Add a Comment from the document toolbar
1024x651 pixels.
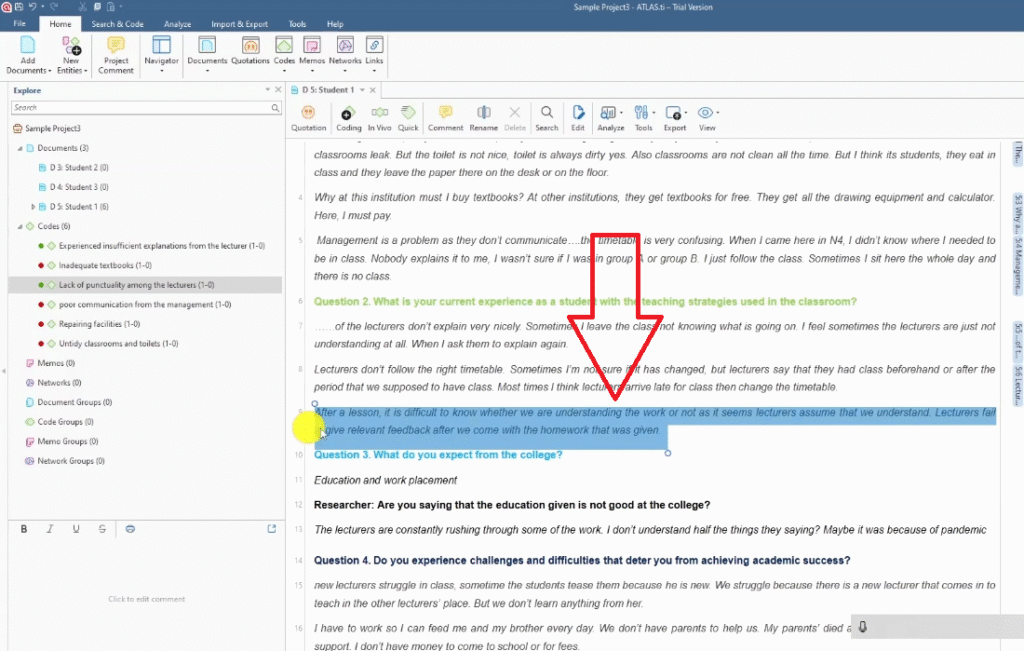(x=445, y=118)
